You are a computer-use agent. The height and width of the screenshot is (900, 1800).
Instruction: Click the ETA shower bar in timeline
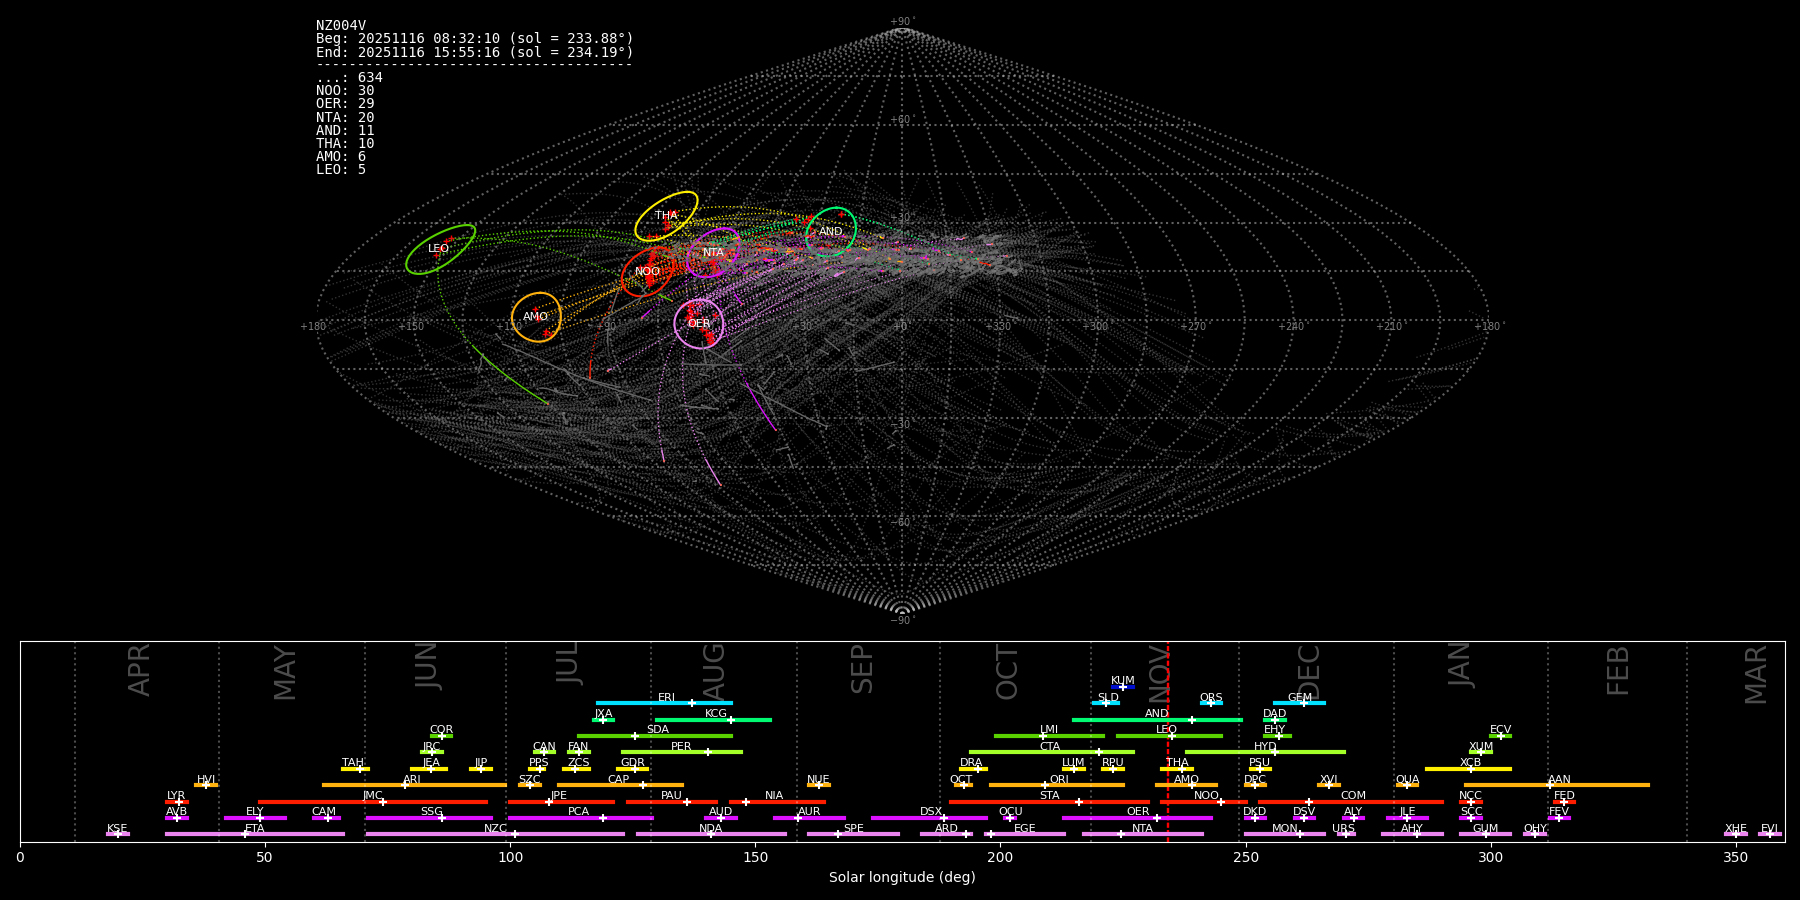pos(255,834)
